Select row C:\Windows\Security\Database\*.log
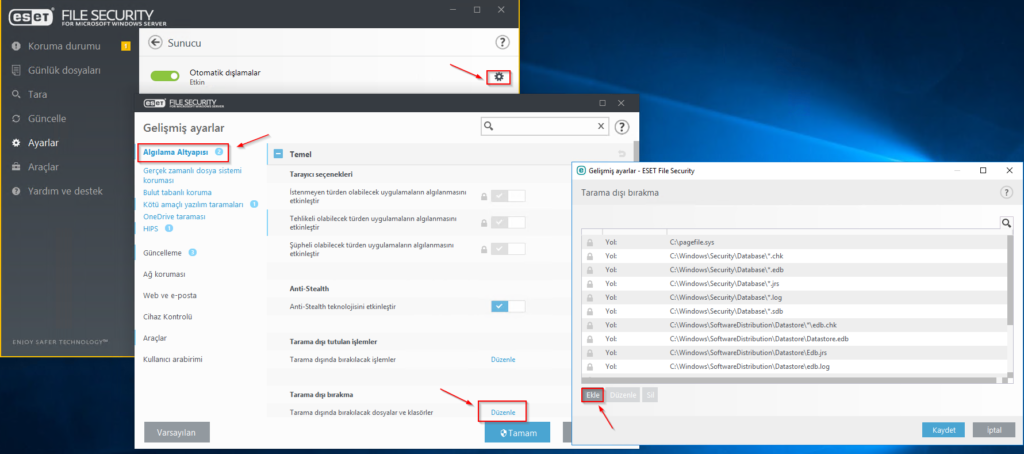The image size is (1024, 454). point(793,297)
